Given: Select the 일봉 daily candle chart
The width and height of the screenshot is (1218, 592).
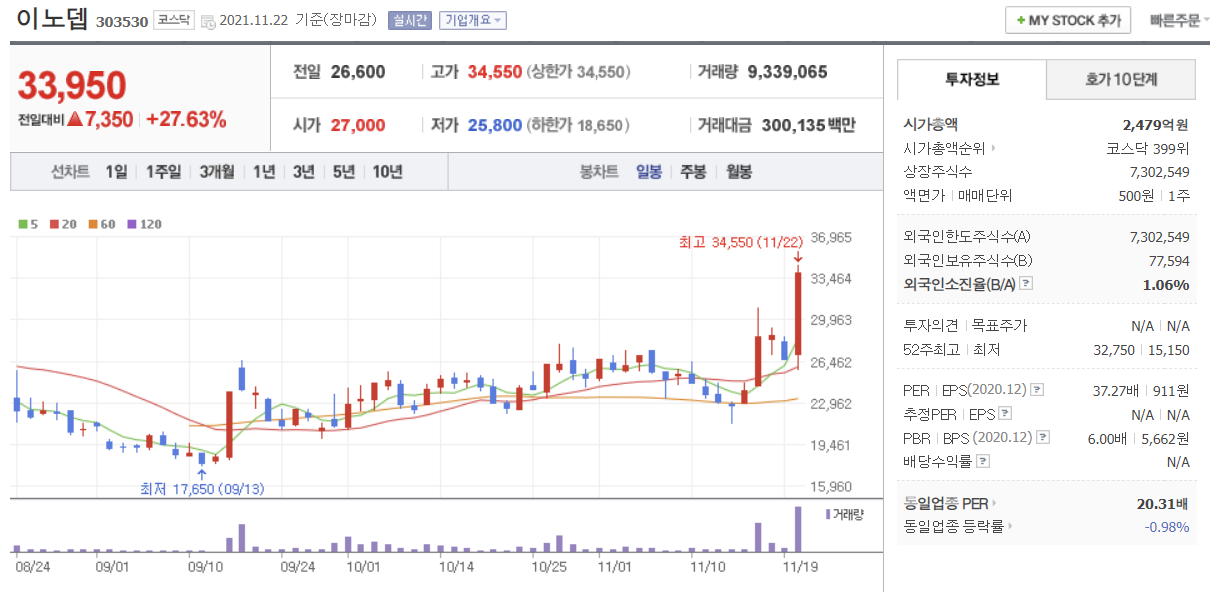Looking at the screenshot, I should click(x=649, y=171).
